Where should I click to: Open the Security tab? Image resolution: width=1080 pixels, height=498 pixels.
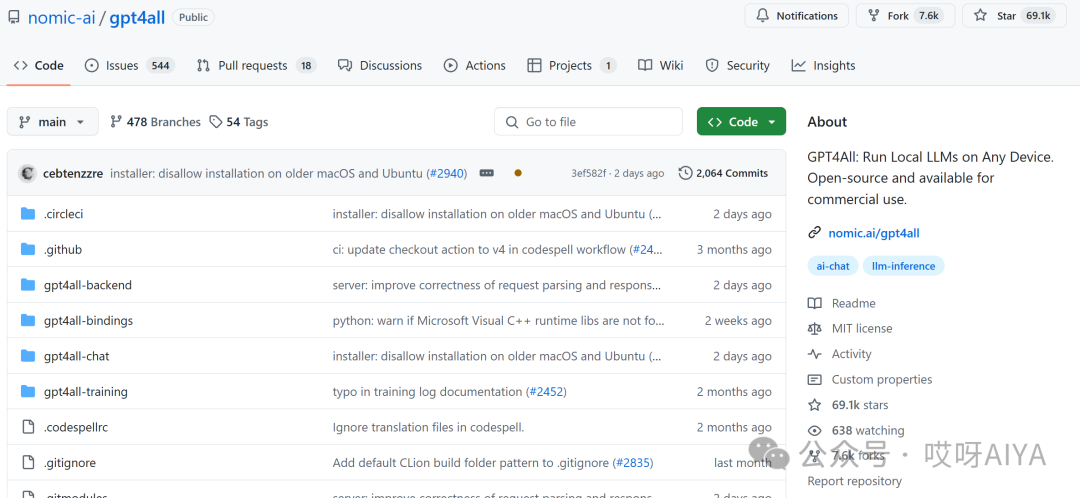[x=737, y=65]
